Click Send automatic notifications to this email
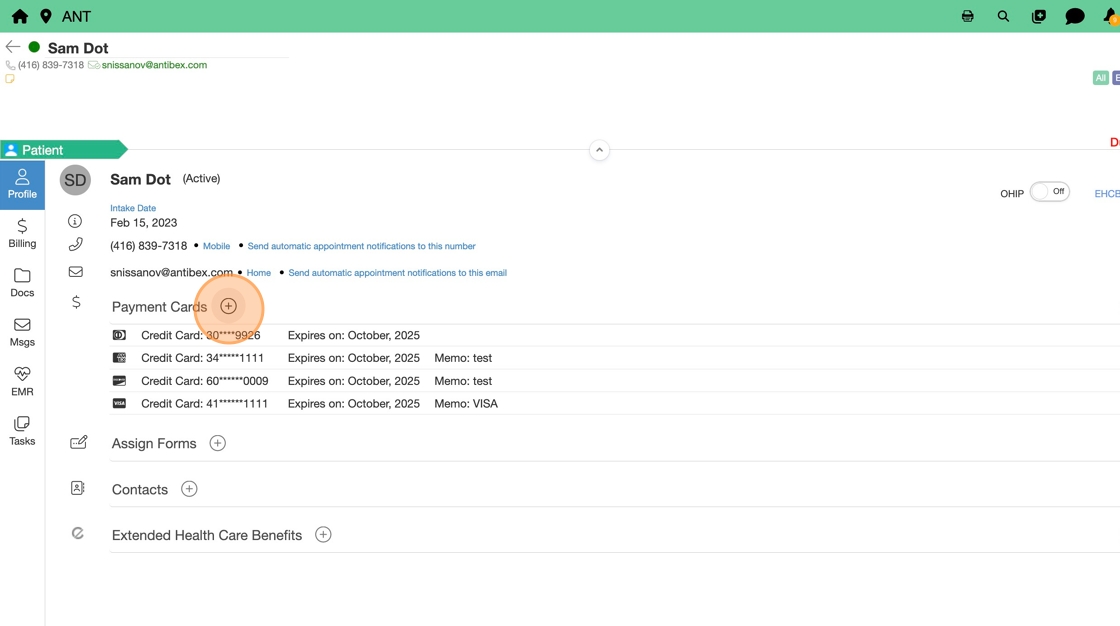This screenshot has height=626, width=1120. point(397,273)
